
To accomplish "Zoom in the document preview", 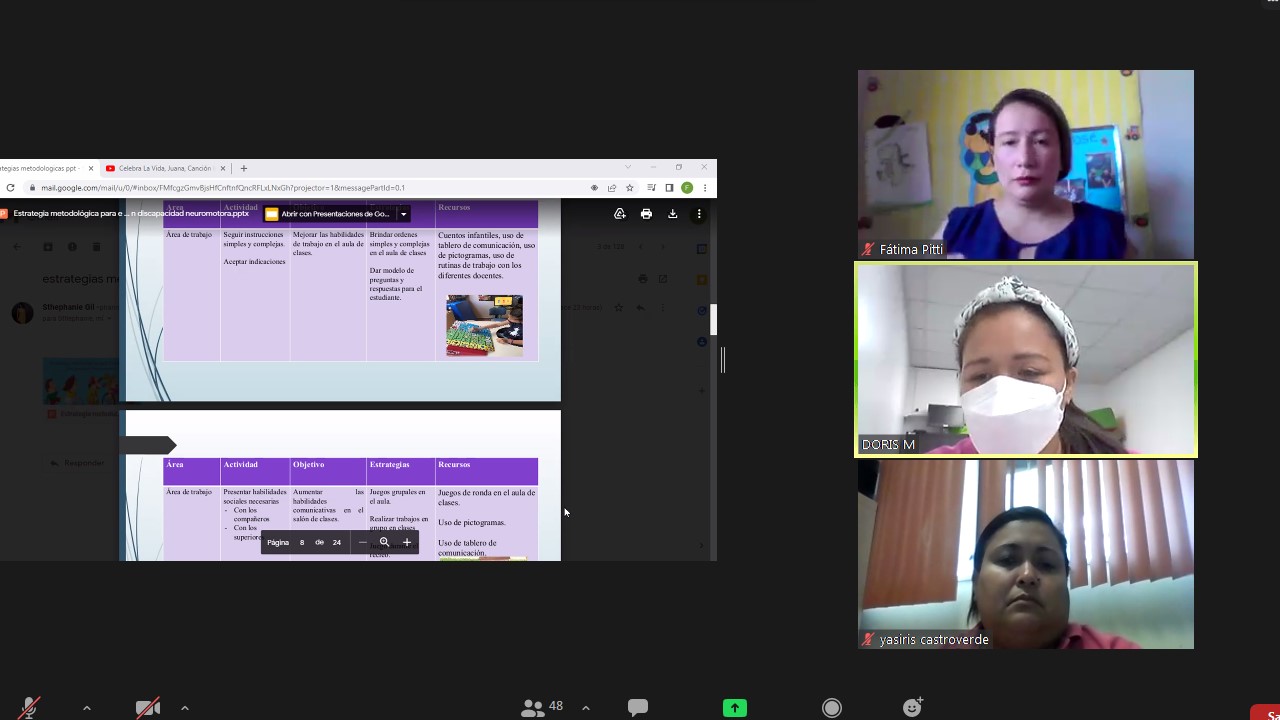I will click(407, 542).
